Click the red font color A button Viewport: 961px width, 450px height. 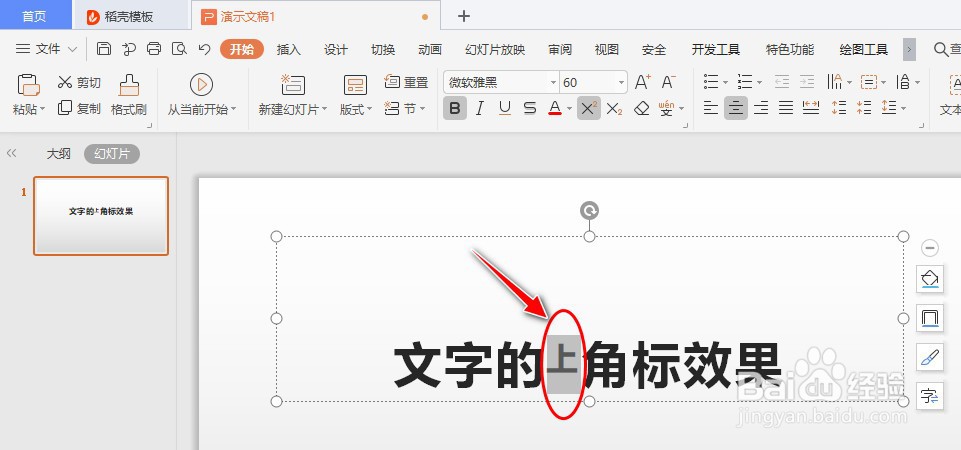555,109
